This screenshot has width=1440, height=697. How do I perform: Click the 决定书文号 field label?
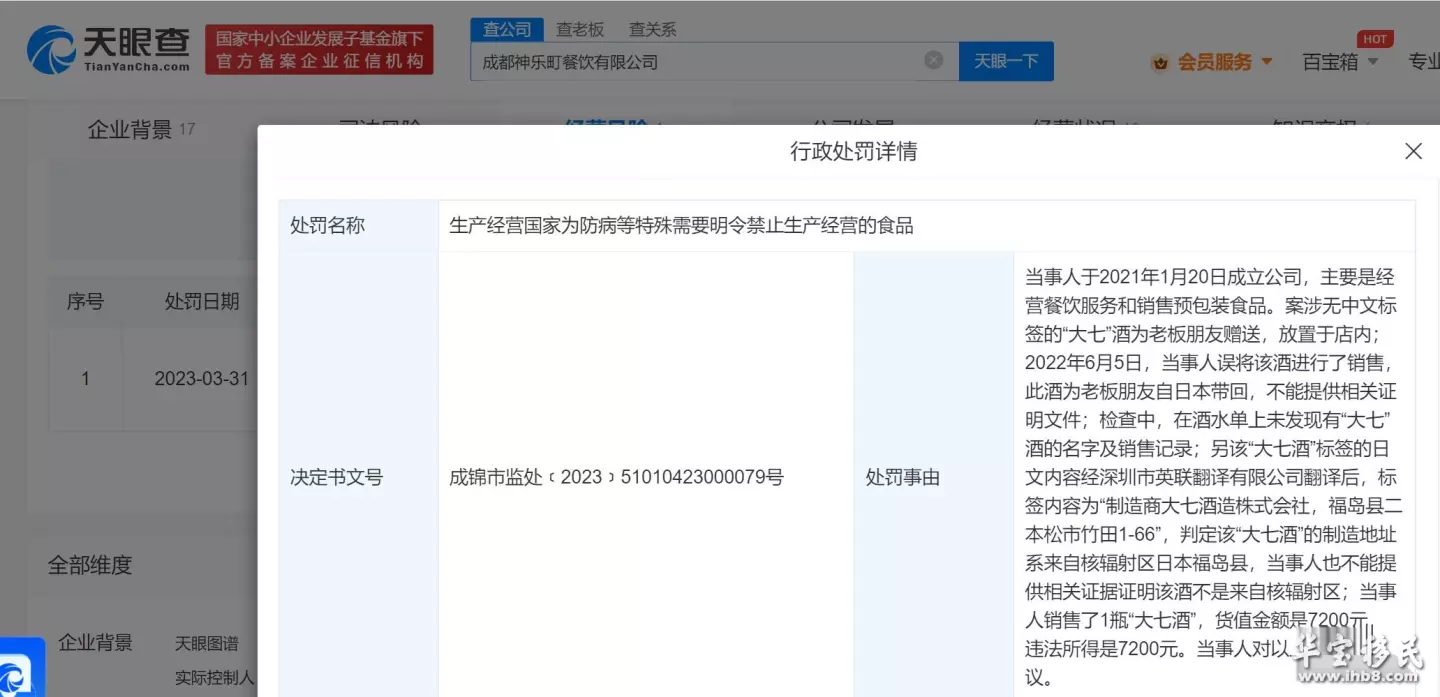(336, 477)
